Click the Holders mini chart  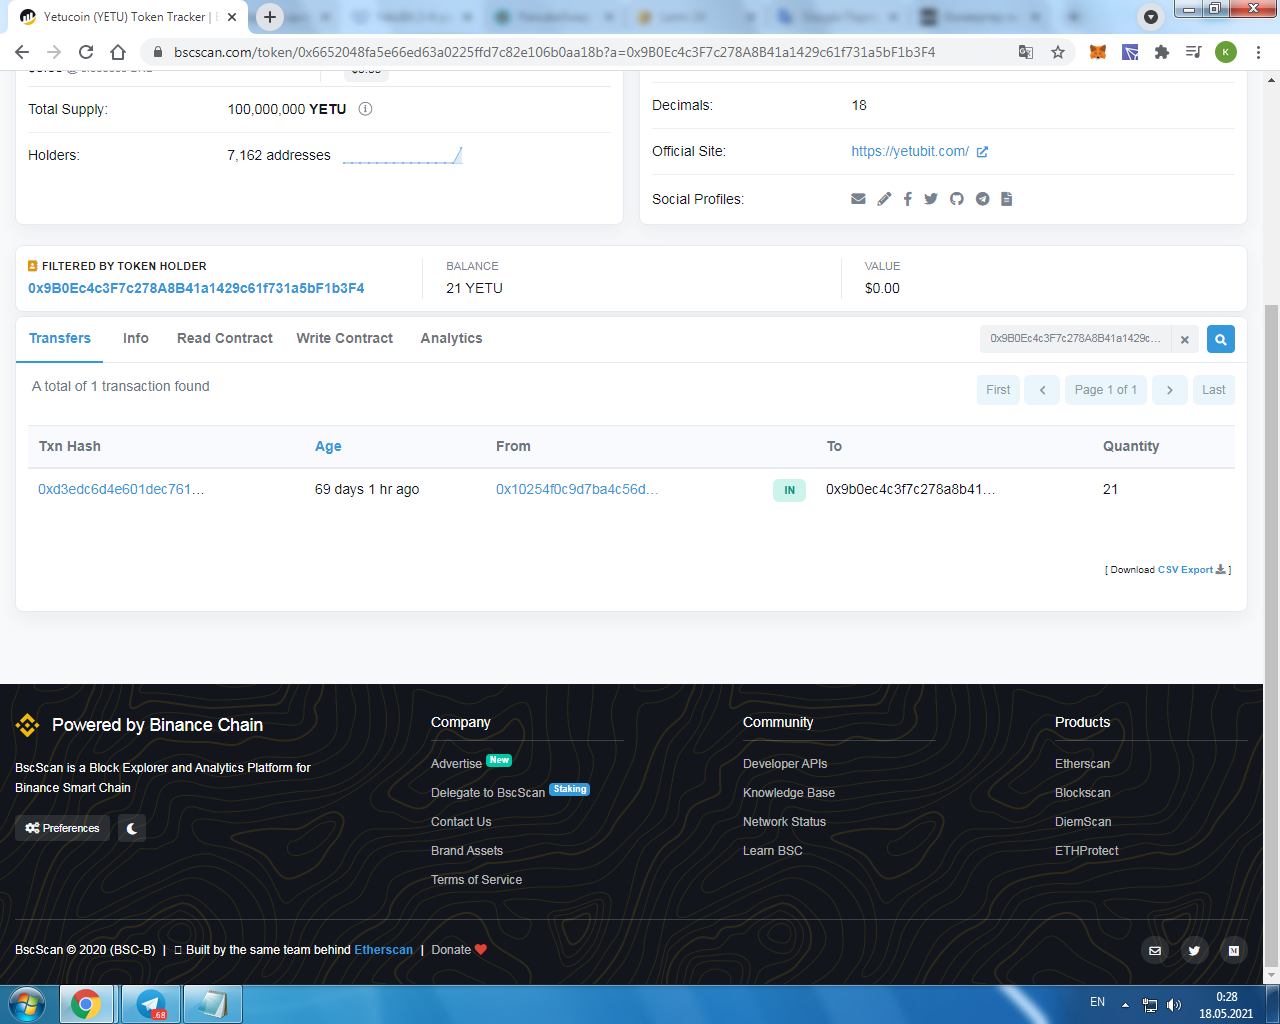point(402,155)
